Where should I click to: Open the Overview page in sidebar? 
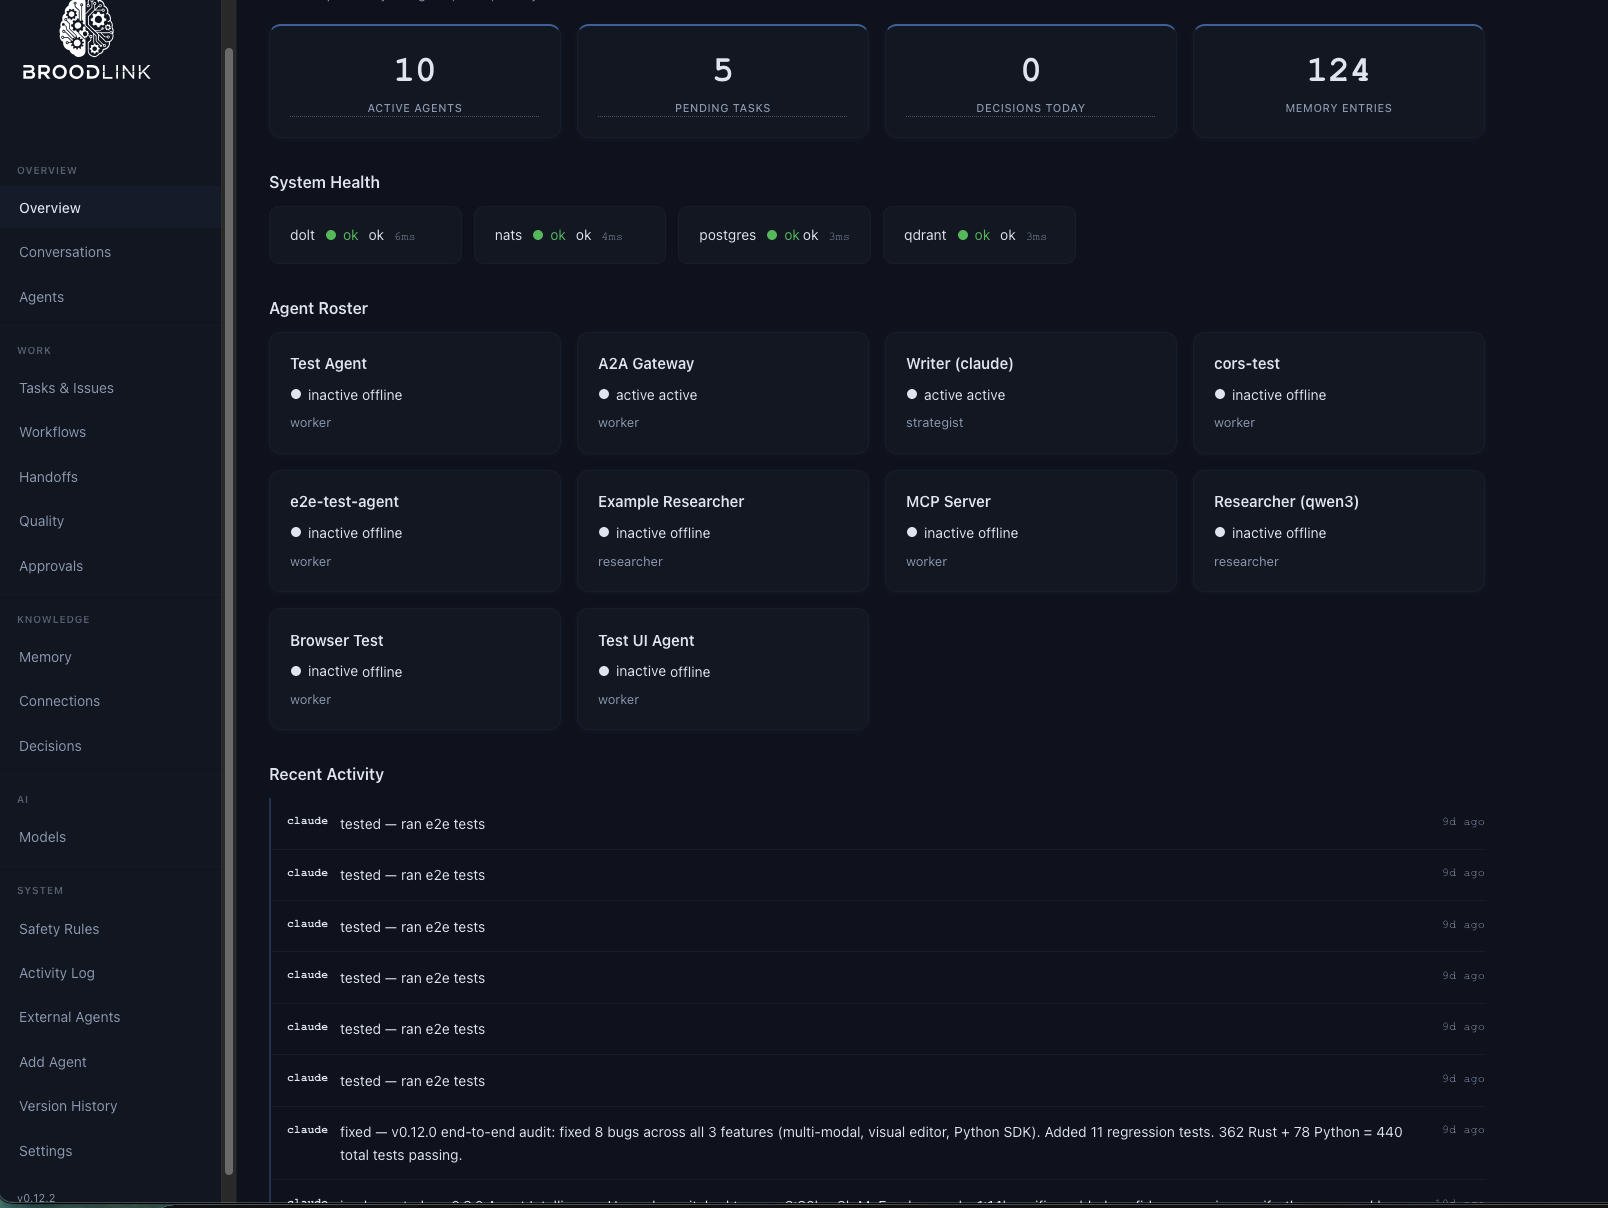coord(110,208)
